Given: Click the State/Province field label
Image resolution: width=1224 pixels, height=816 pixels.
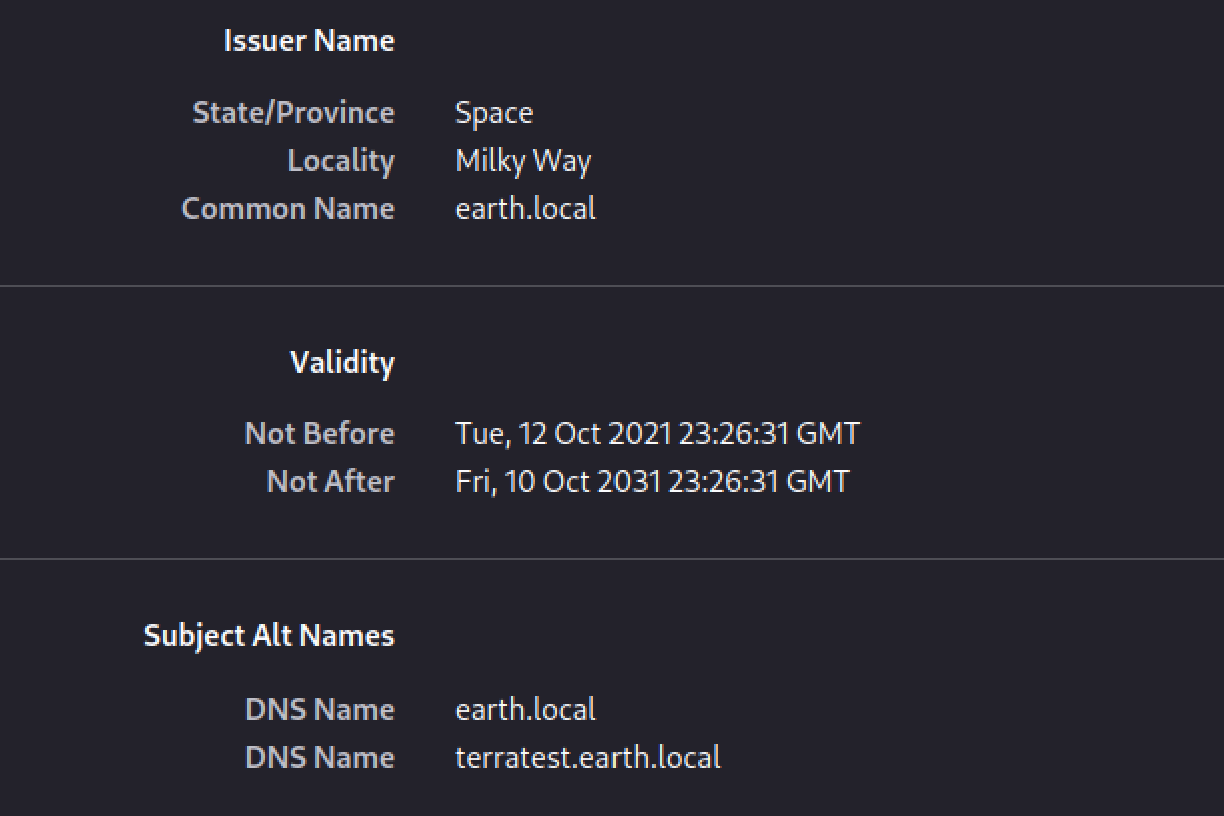Looking at the screenshot, I should click(x=293, y=112).
